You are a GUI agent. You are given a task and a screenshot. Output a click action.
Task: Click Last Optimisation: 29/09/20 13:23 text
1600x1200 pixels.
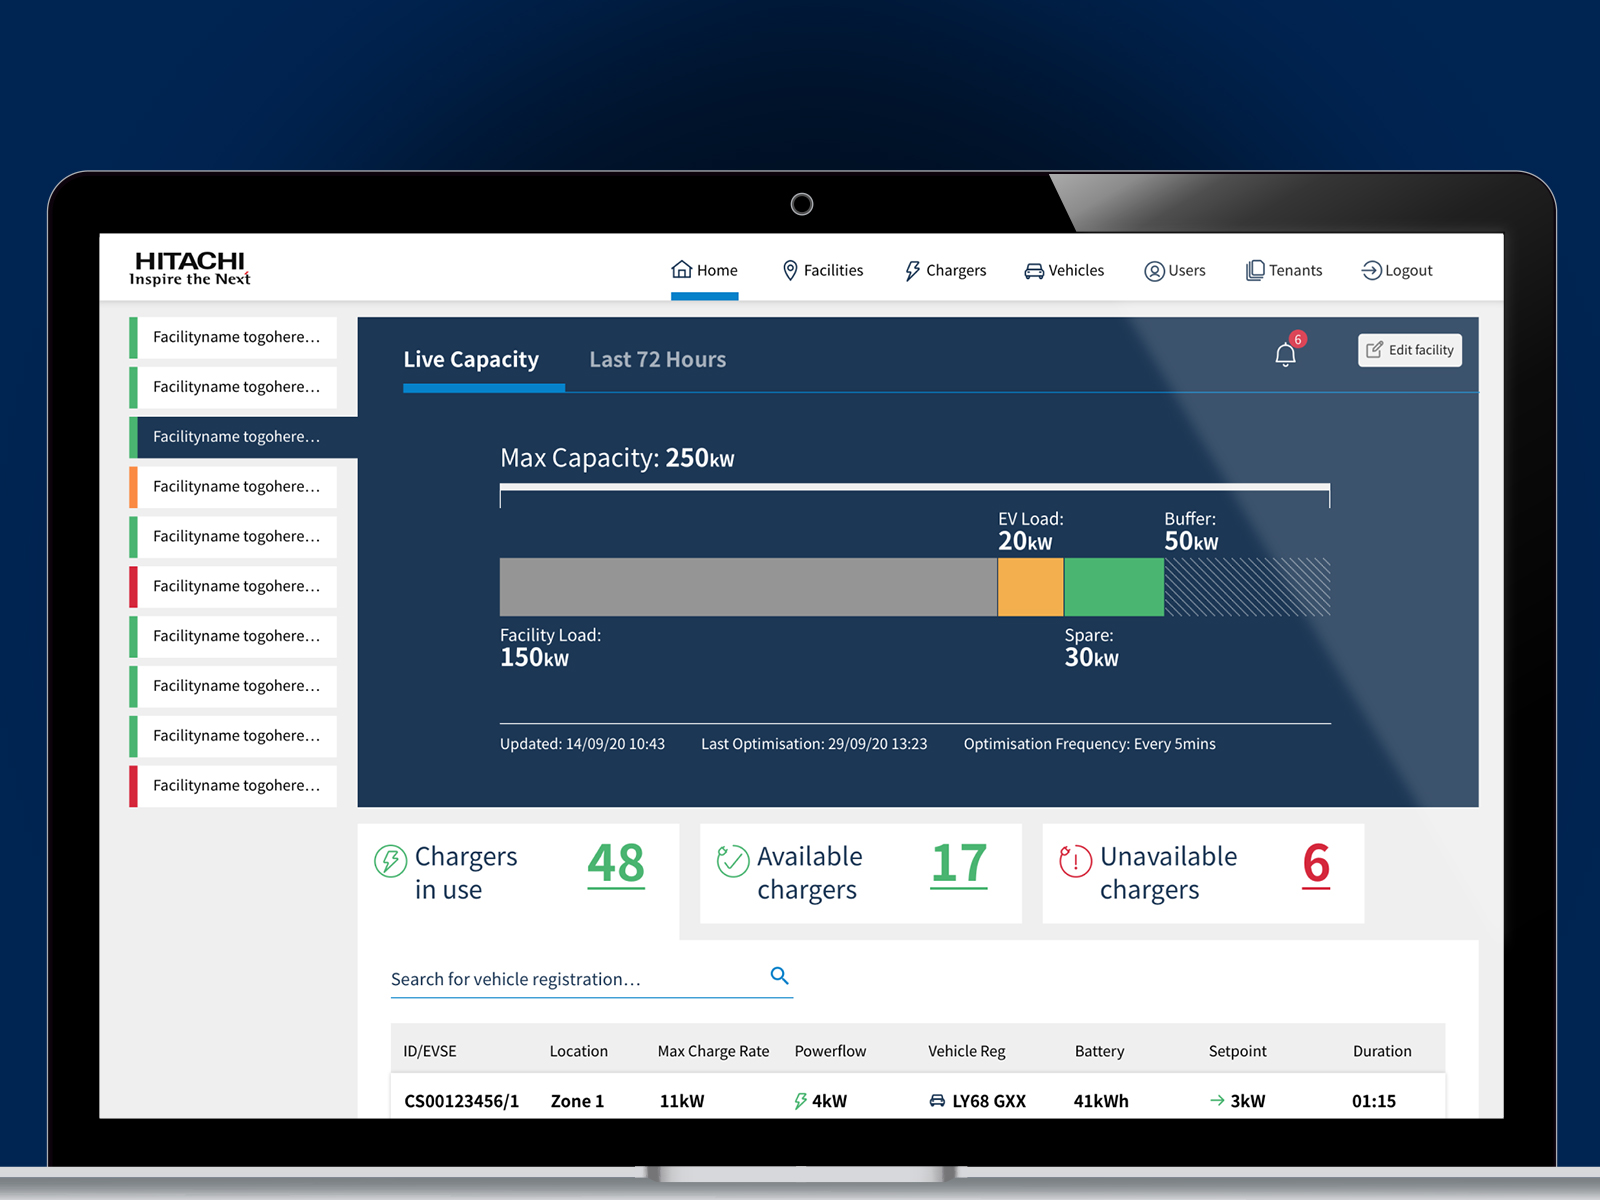[814, 744]
